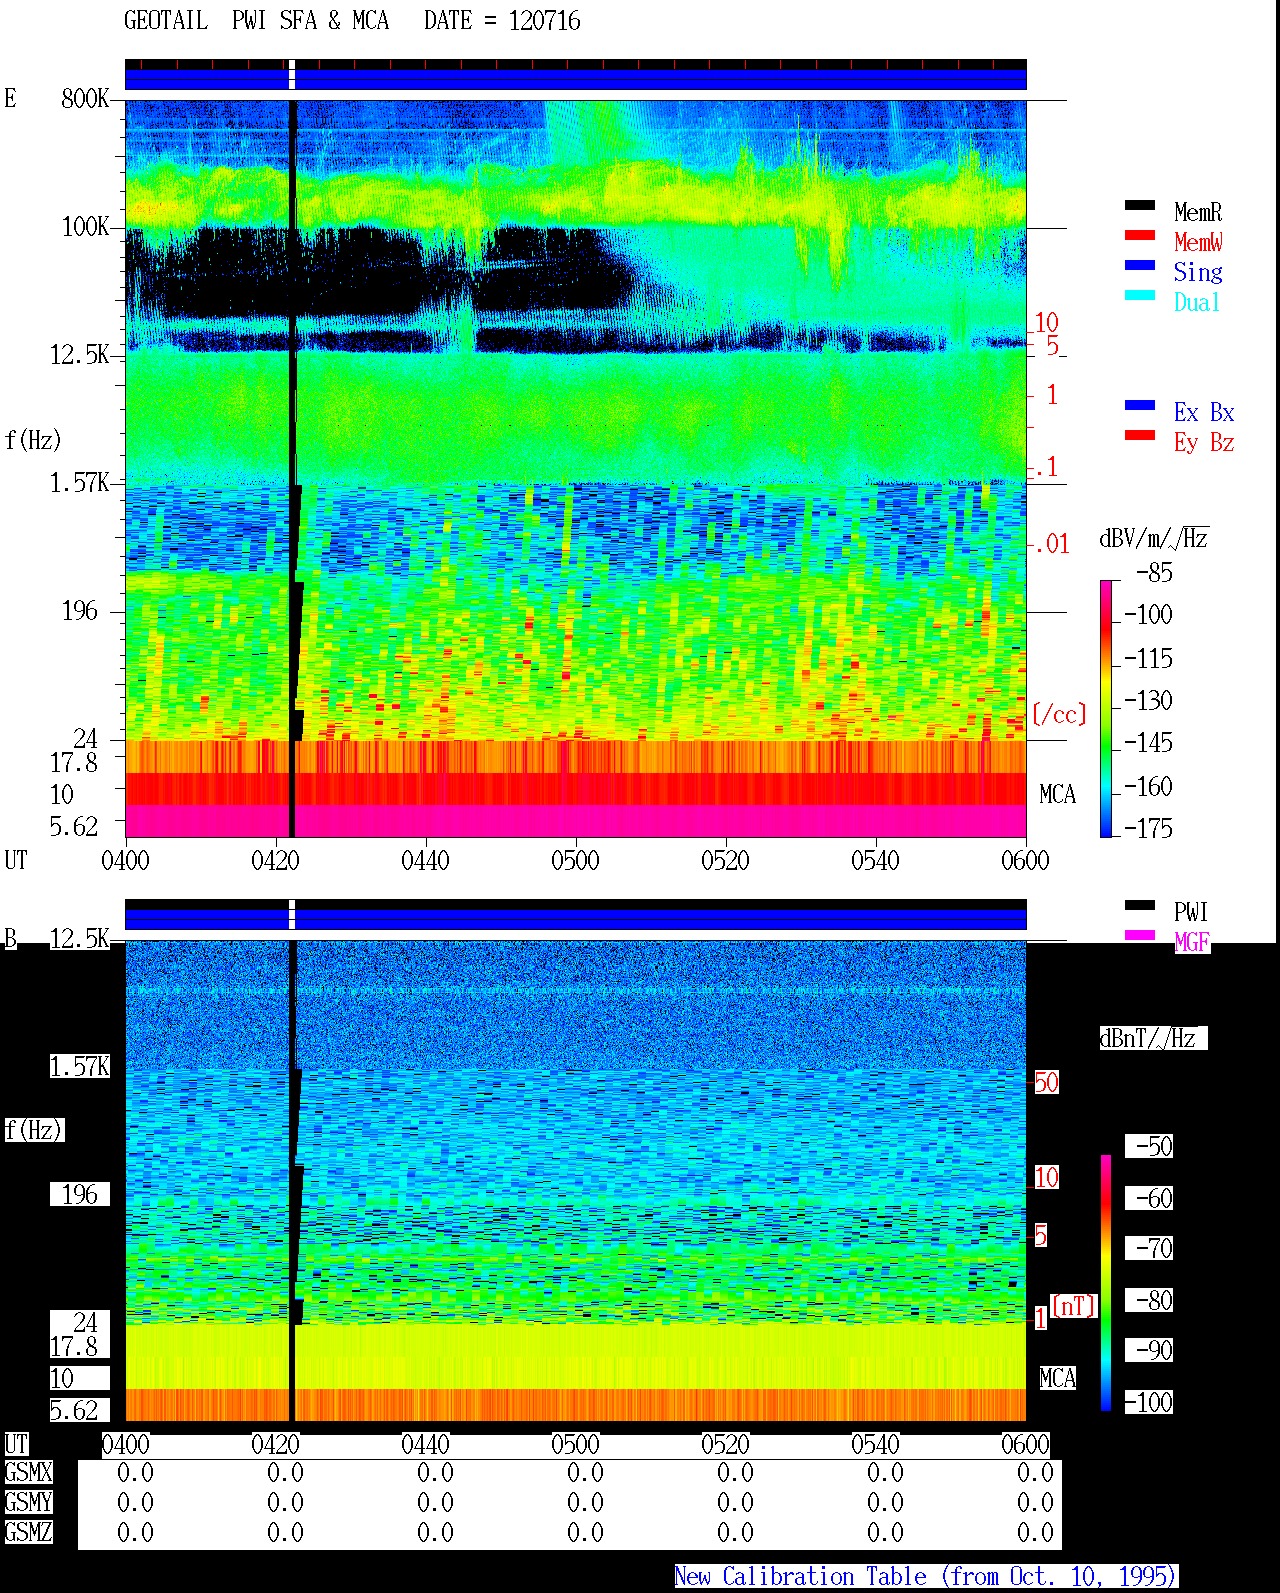Click the black PWI legend swatch

1140,905
